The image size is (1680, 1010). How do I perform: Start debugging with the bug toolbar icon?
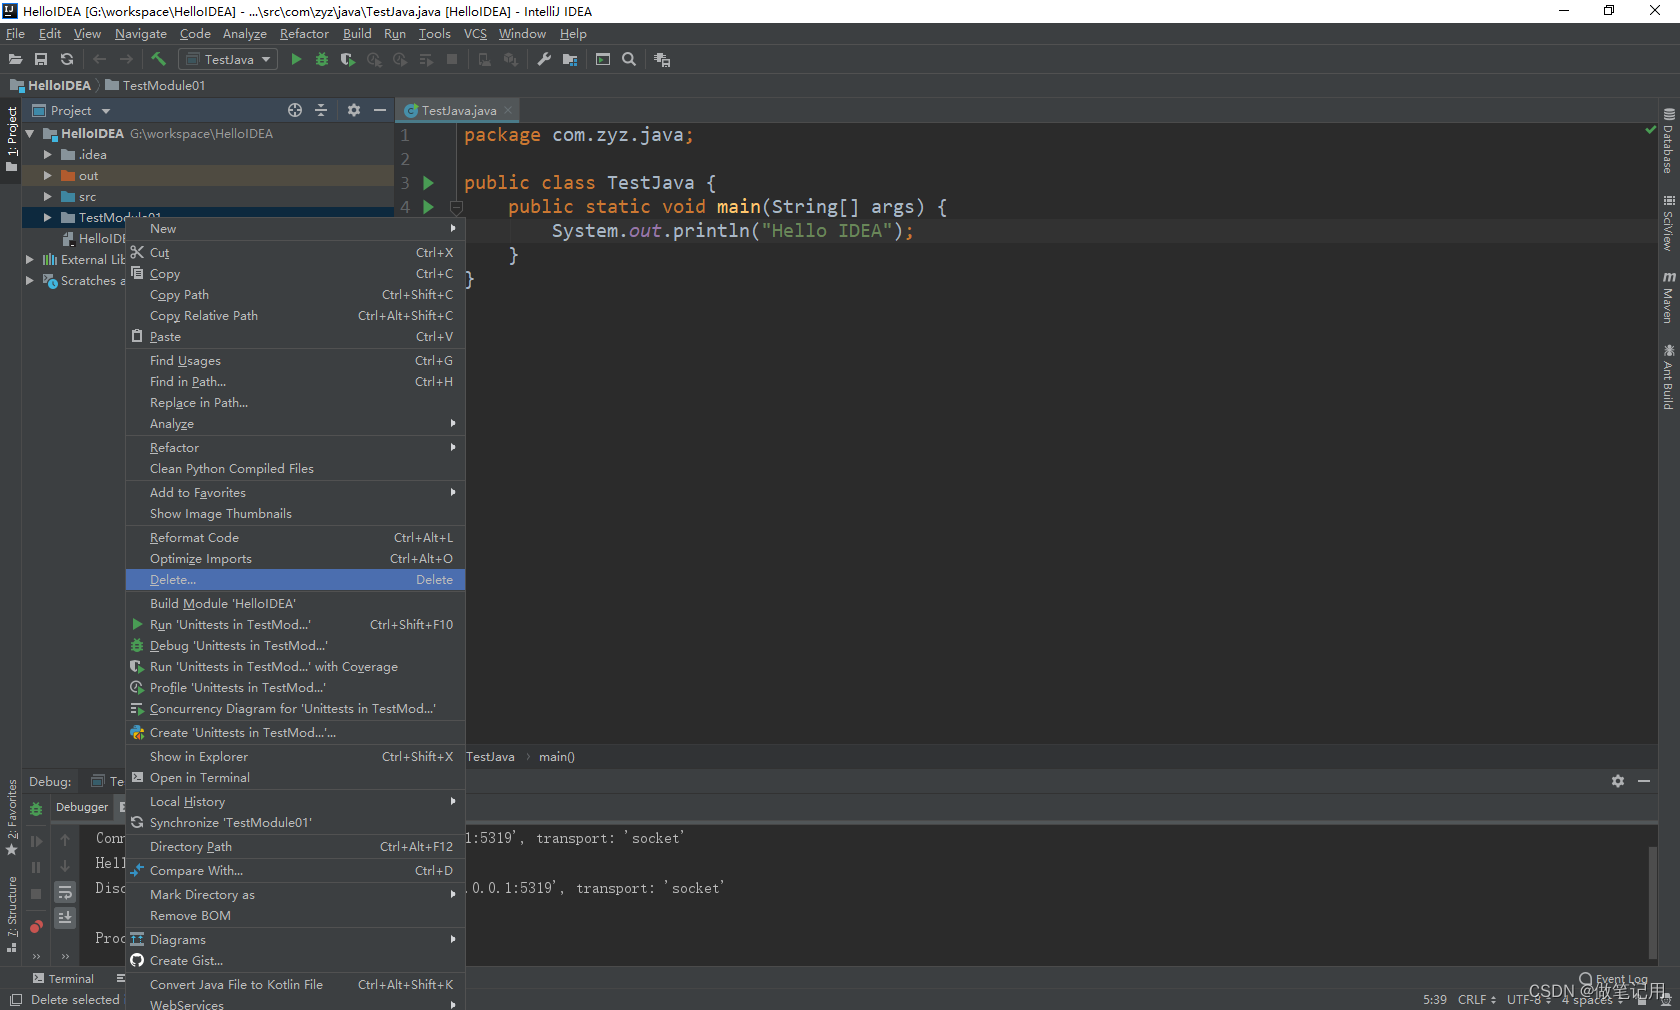[322, 60]
